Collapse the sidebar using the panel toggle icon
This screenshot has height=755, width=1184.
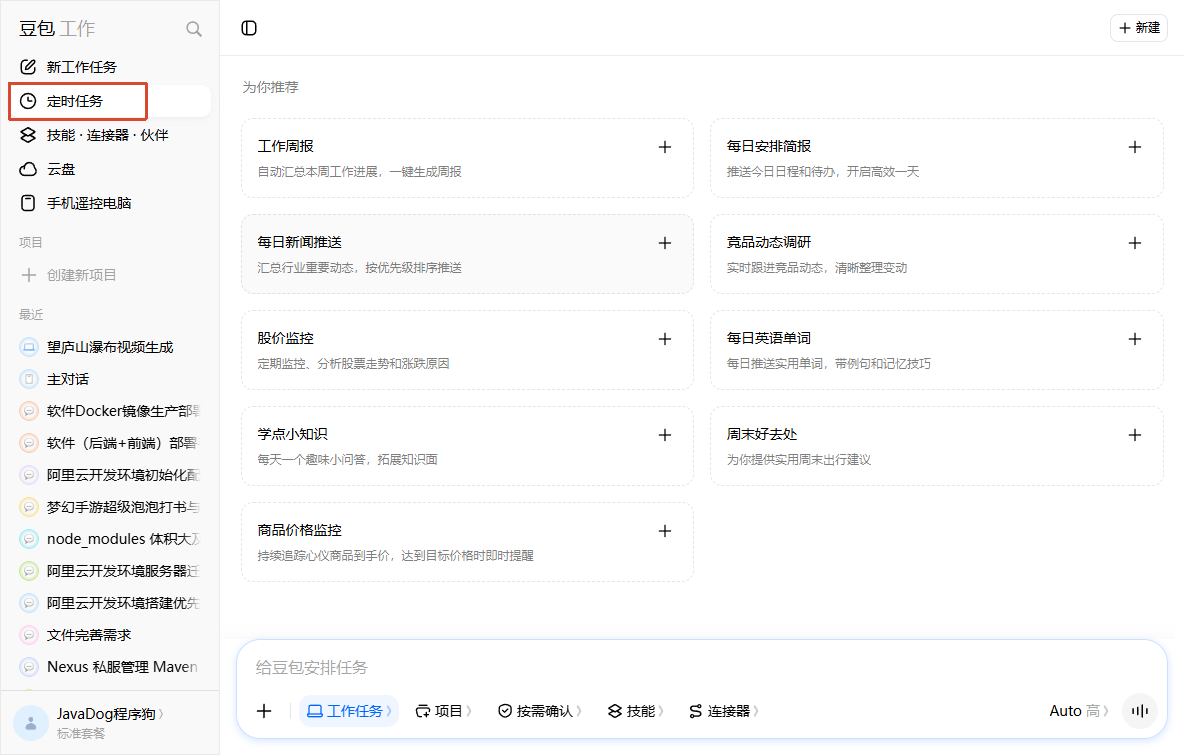[x=249, y=28]
